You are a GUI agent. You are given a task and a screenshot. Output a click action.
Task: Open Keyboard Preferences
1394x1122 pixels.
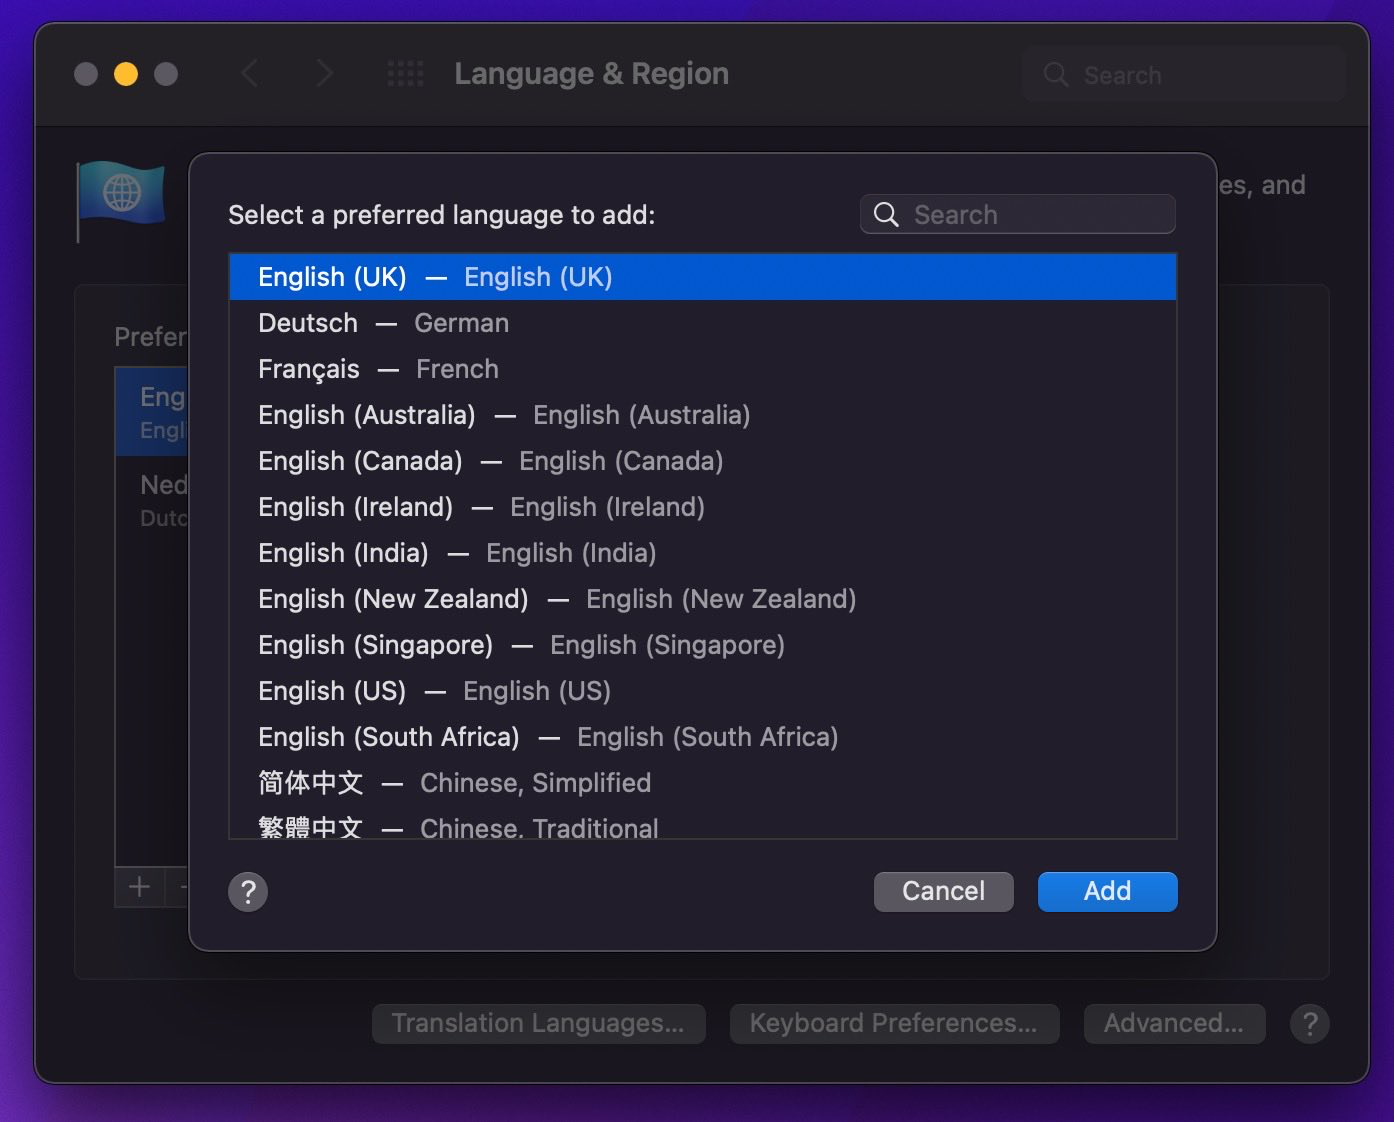[x=893, y=1024]
